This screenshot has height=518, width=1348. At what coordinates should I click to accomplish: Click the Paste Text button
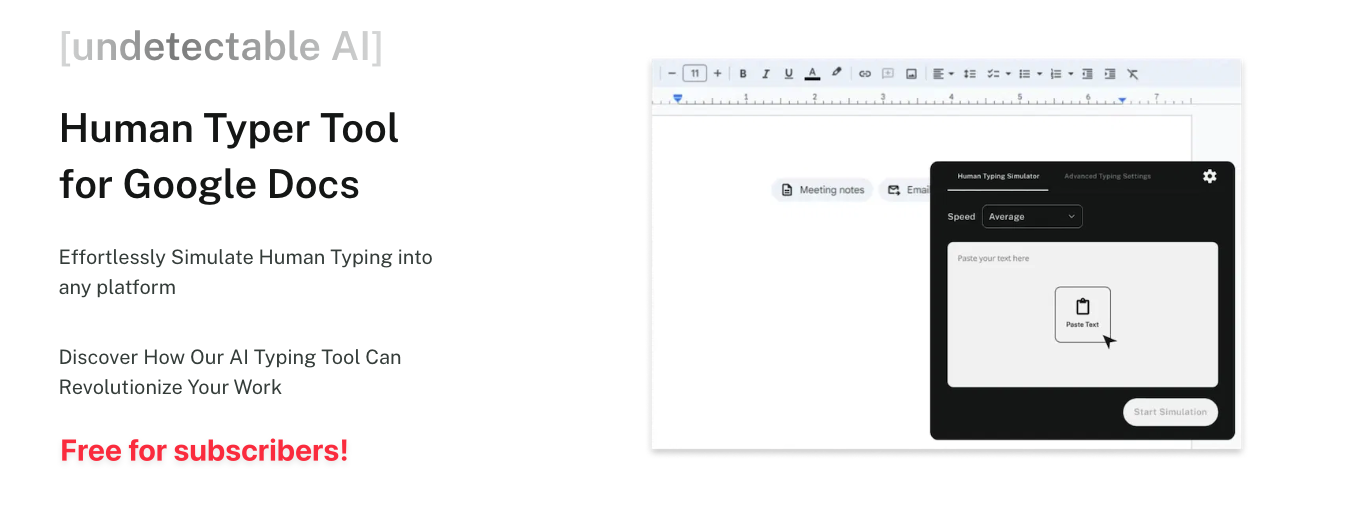[1082, 314]
